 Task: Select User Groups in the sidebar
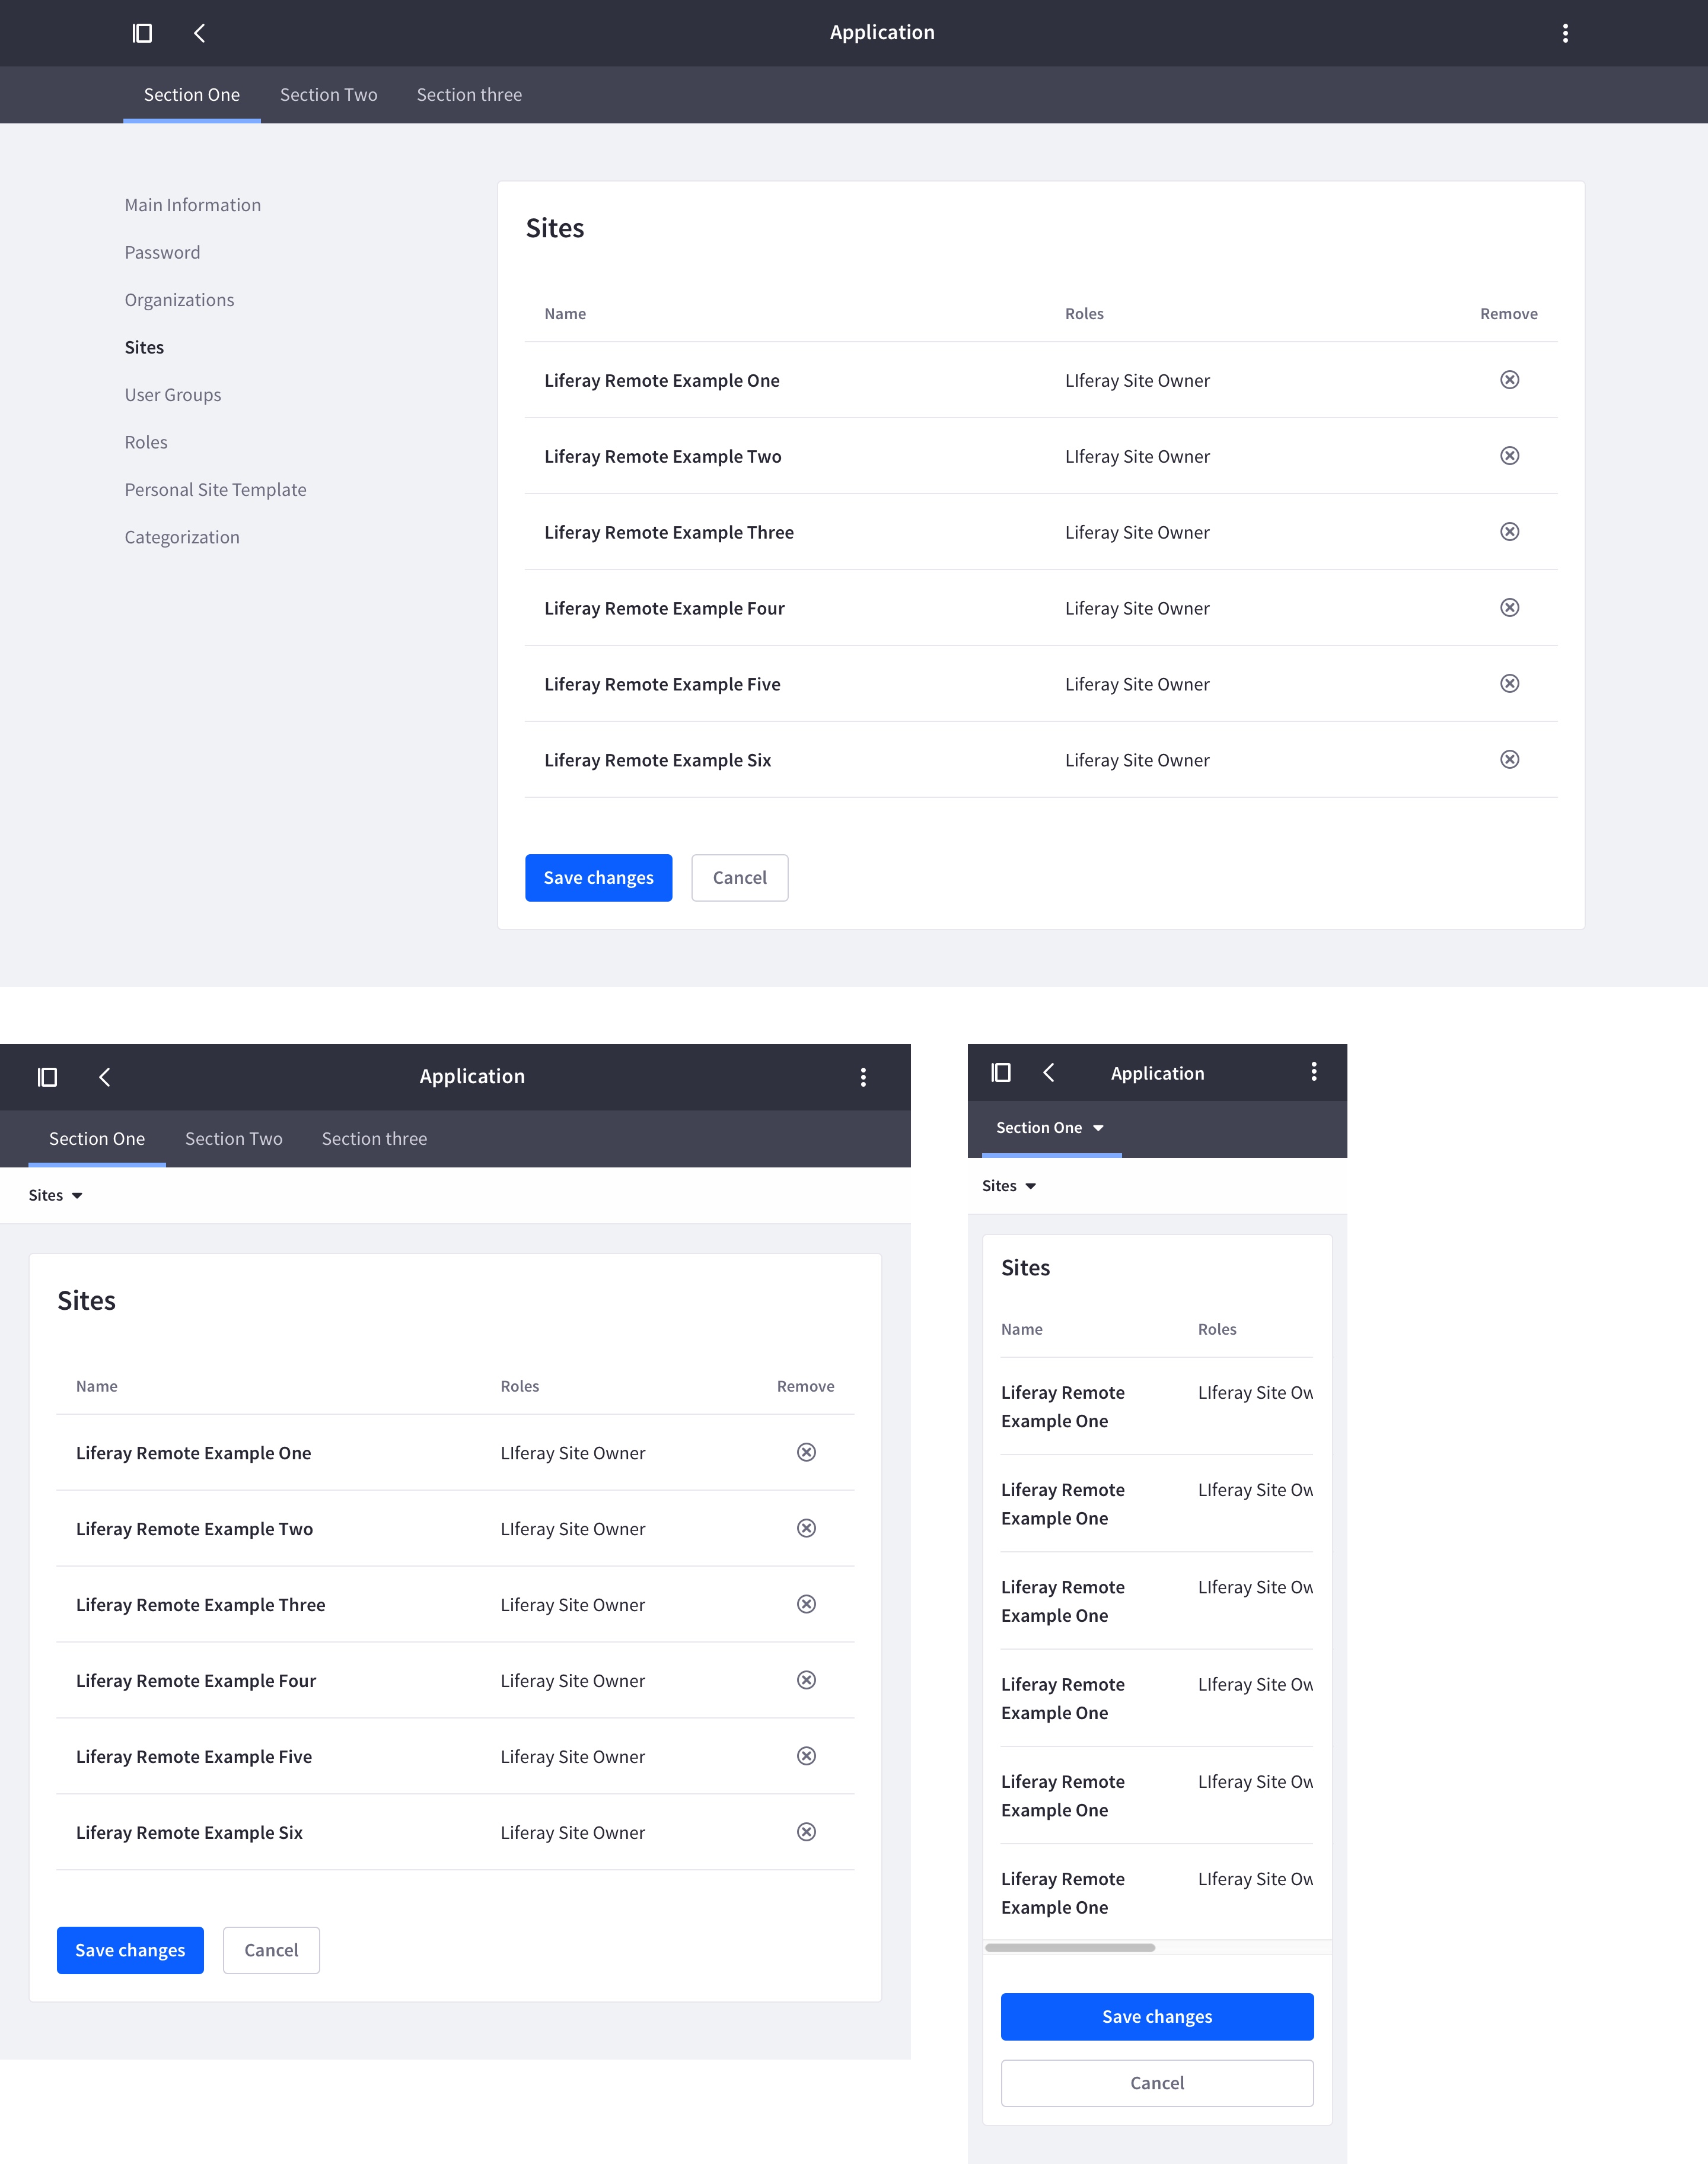[x=172, y=394]
